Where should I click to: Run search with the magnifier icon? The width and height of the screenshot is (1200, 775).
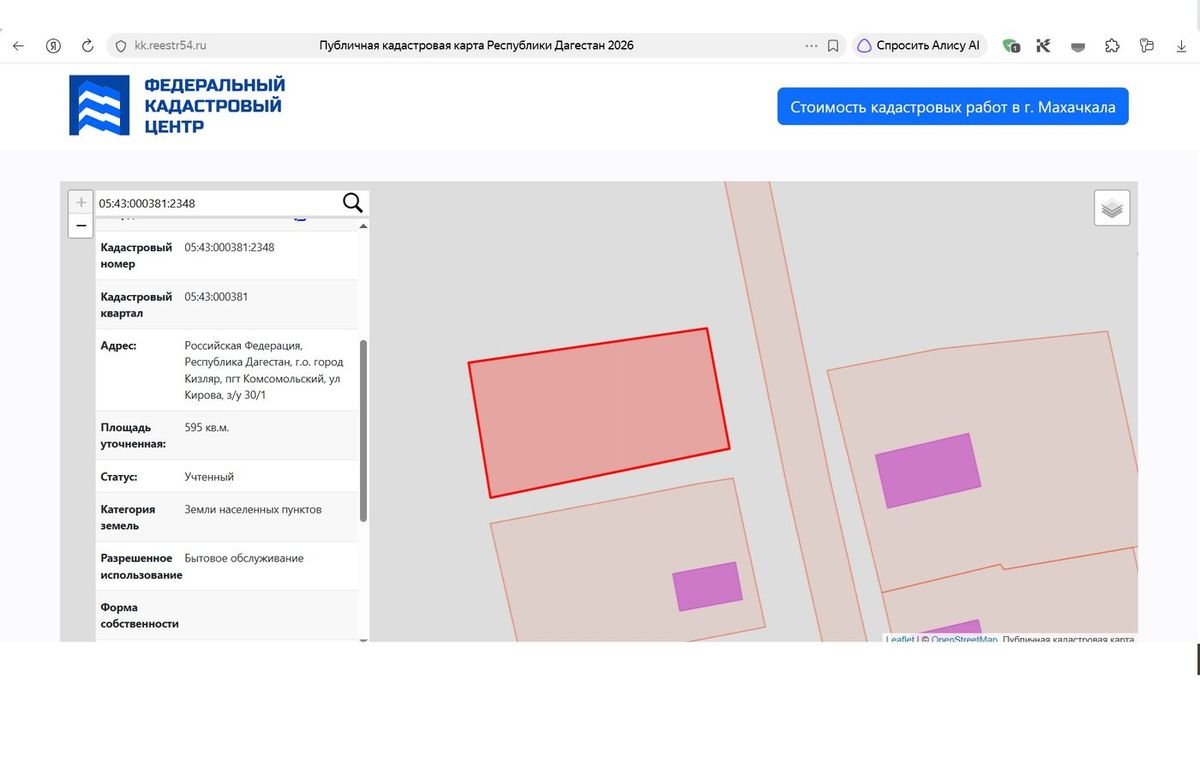tap(353, 203)
